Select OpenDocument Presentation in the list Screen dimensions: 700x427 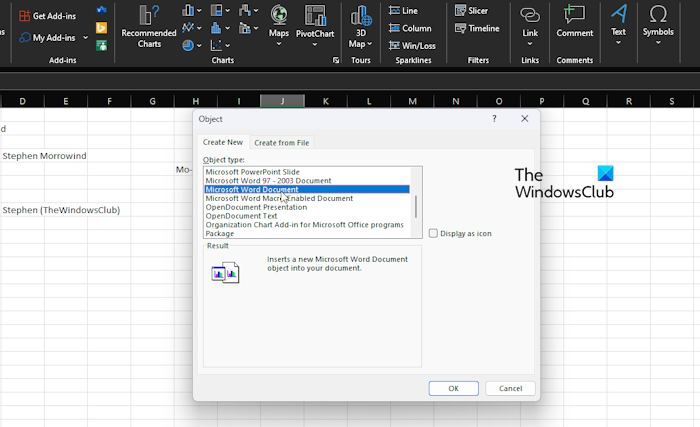point(257,207)
